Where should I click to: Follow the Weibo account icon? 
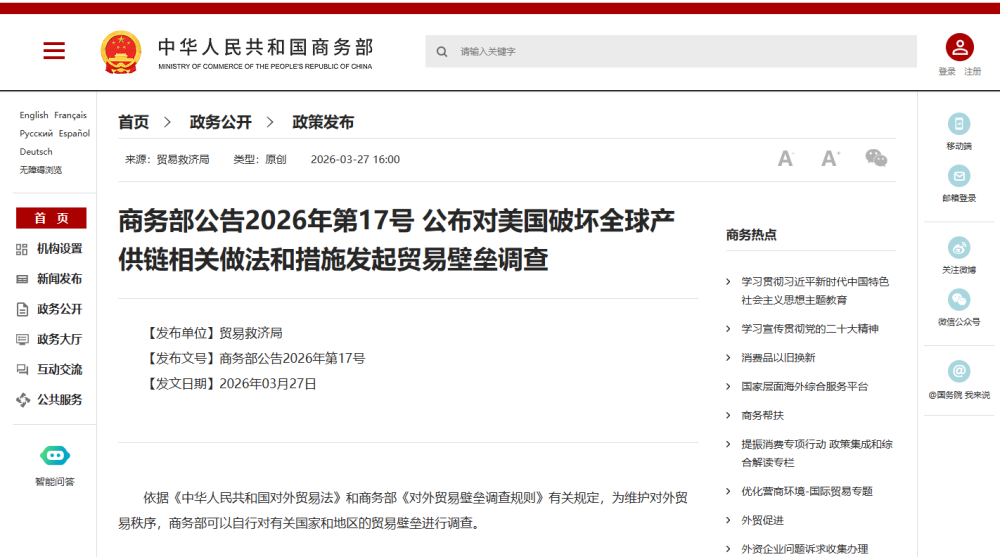pos(959,248)
